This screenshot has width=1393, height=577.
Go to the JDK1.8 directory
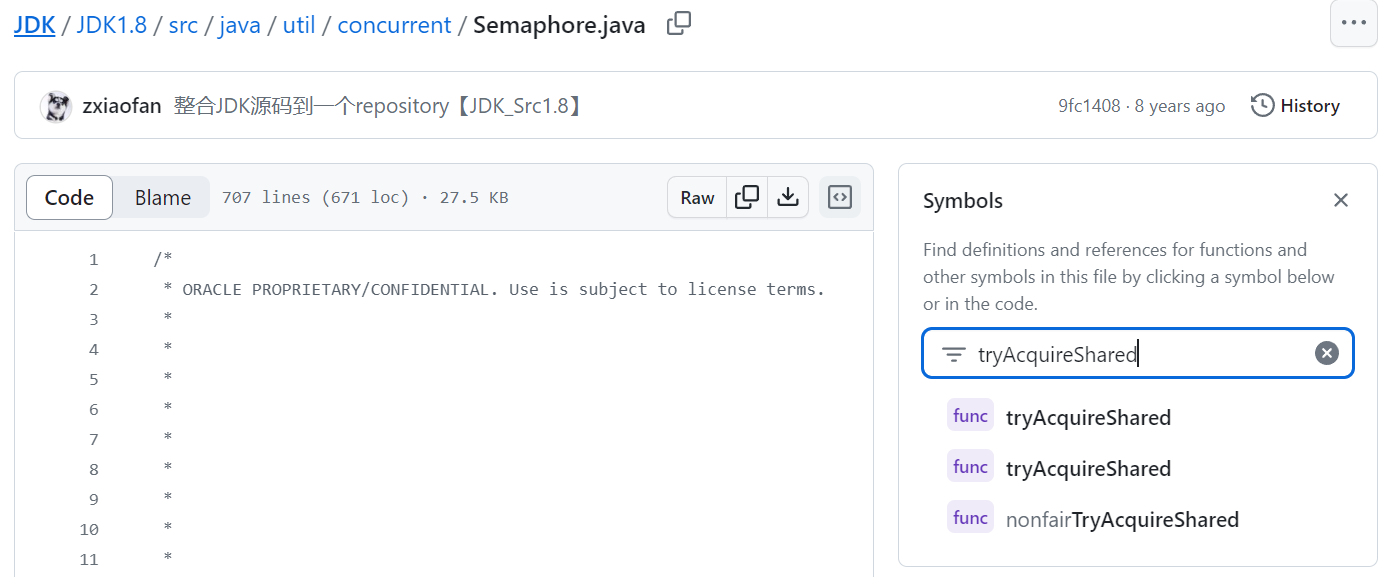click(111, 25)
